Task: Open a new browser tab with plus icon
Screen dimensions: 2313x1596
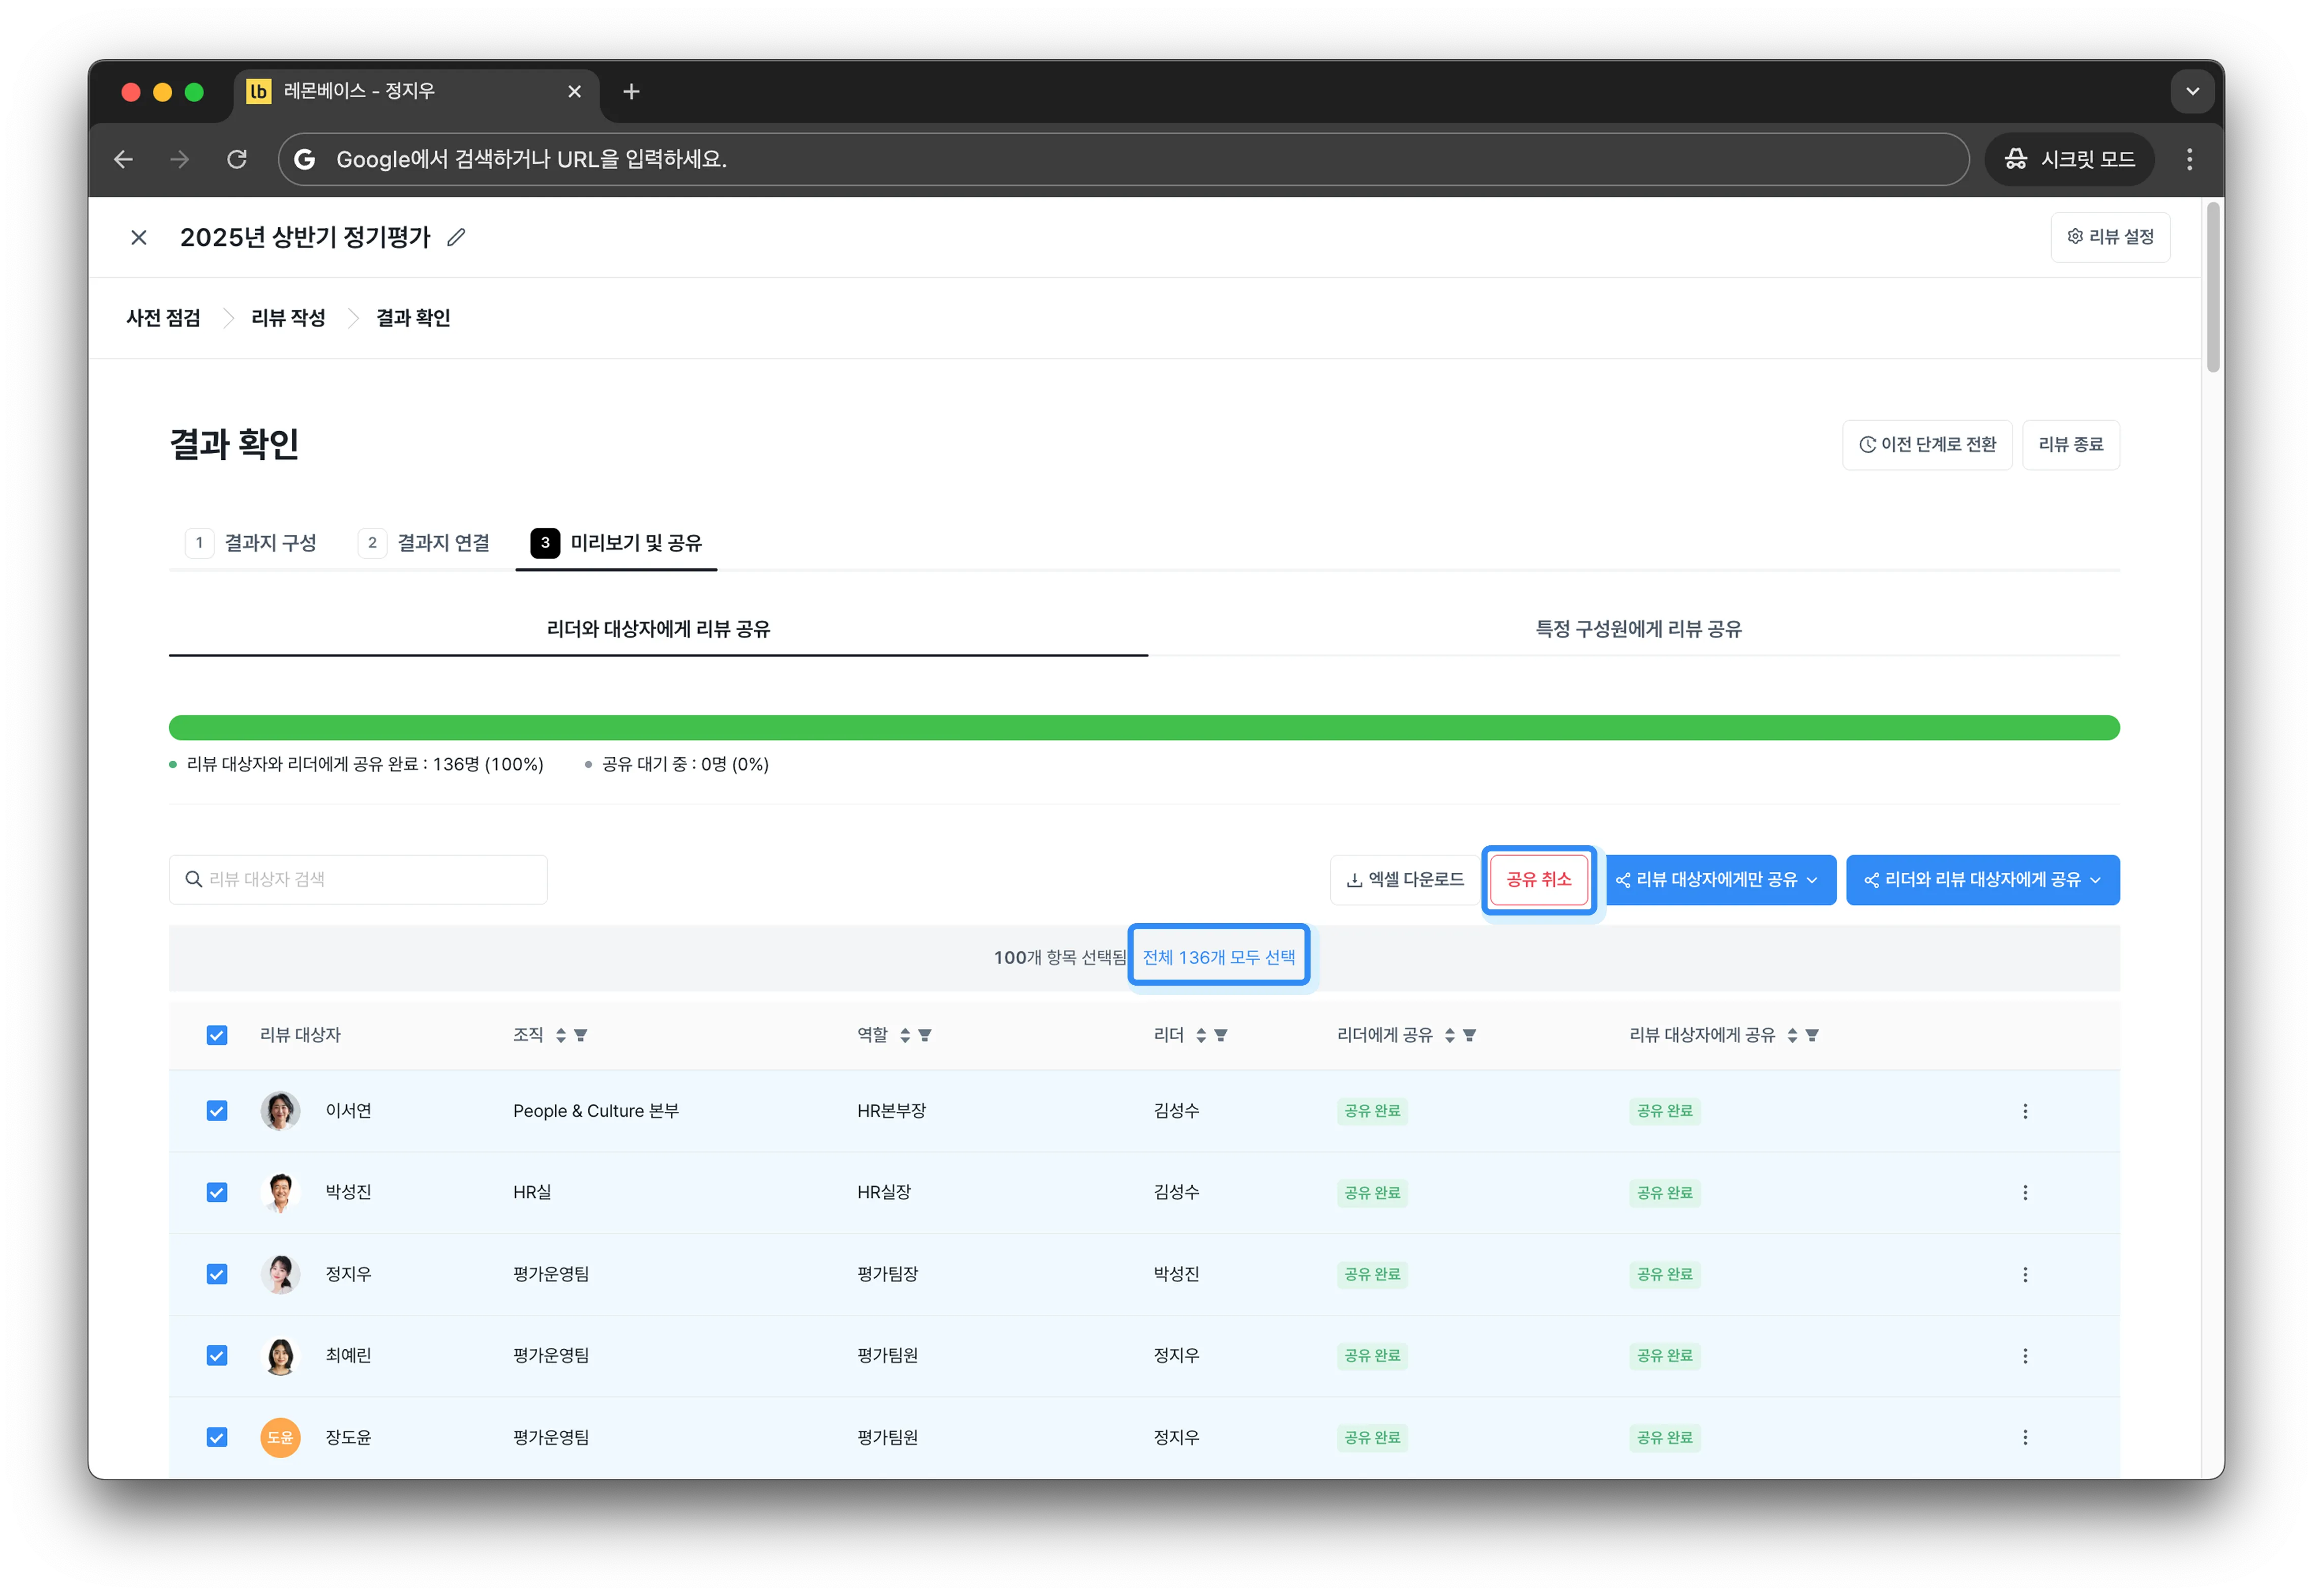Action: coord(631,92)
